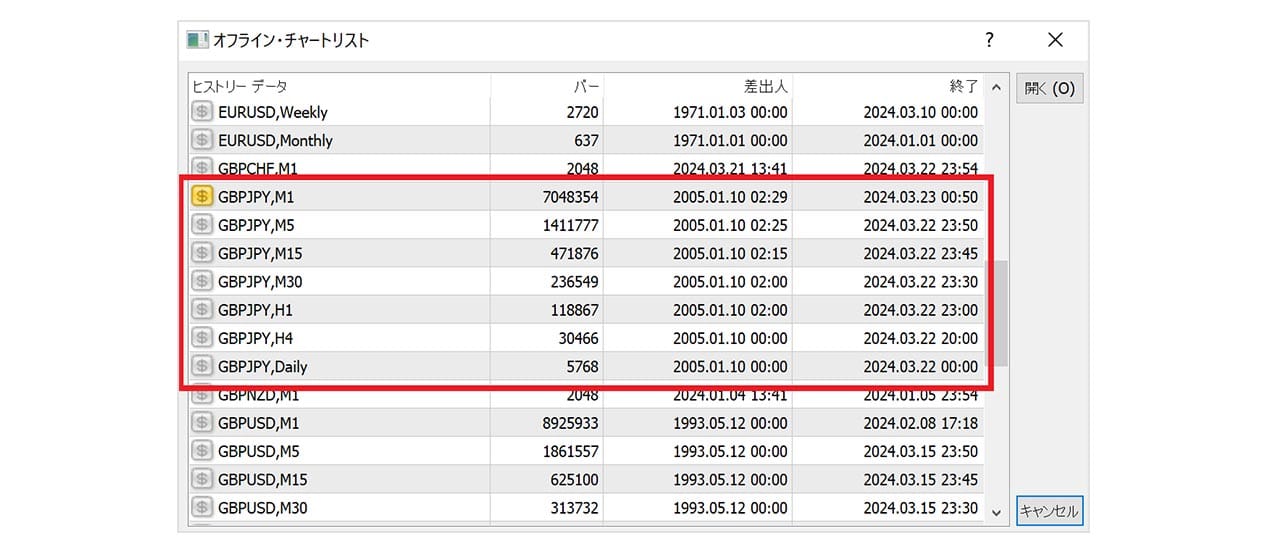Click the dollar icon next to GBPJPY,H4
Image resolution: width=1266 pixels, height=552 pixels.
pyautogui.click(x=201, y=338)
